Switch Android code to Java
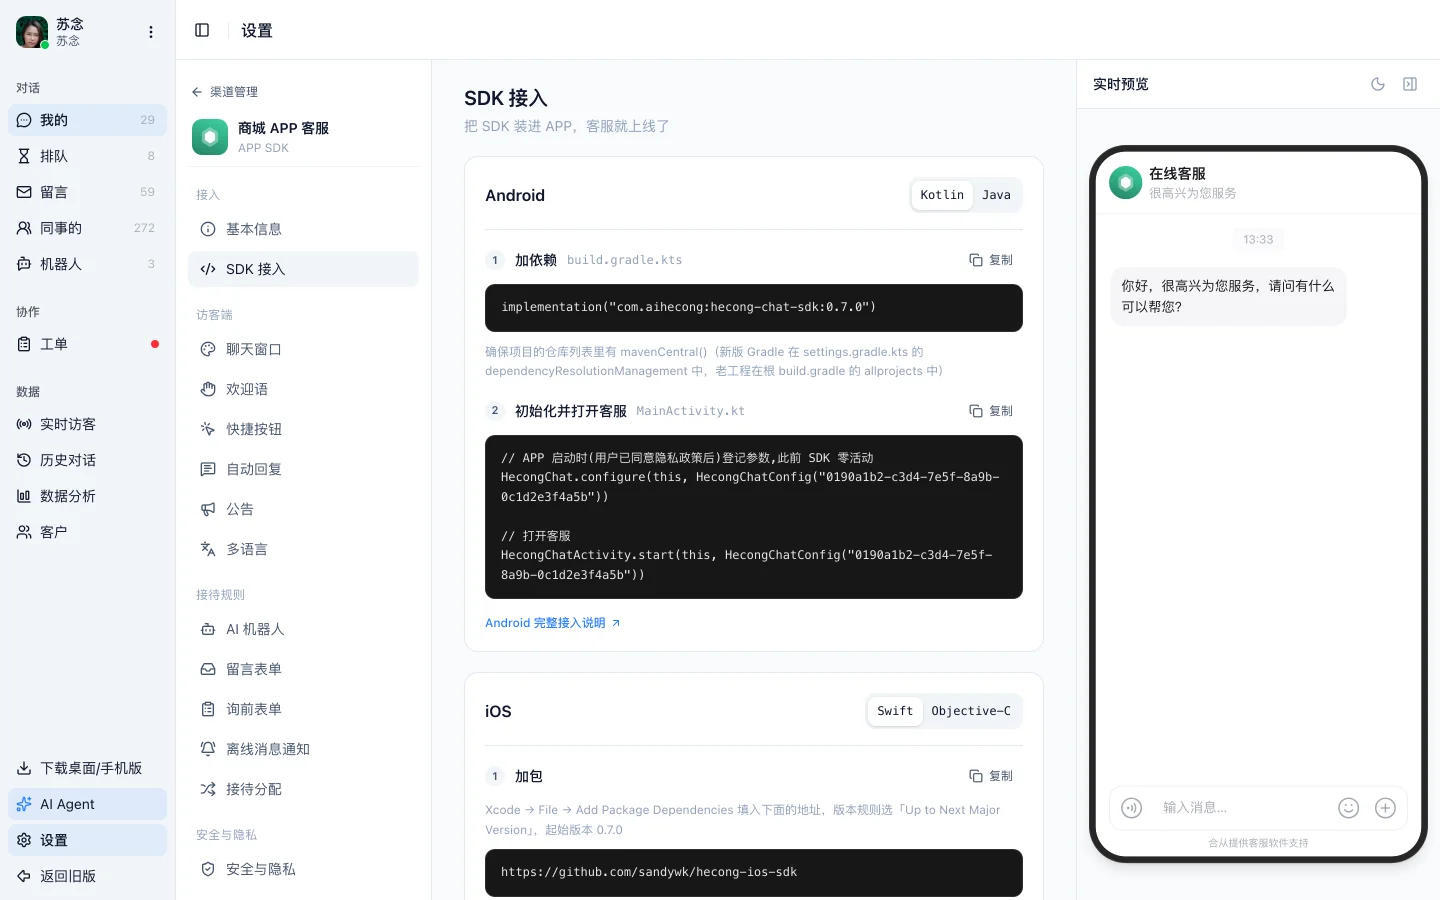The height and width of the screenshot is (900, 1440). [996, 195]
